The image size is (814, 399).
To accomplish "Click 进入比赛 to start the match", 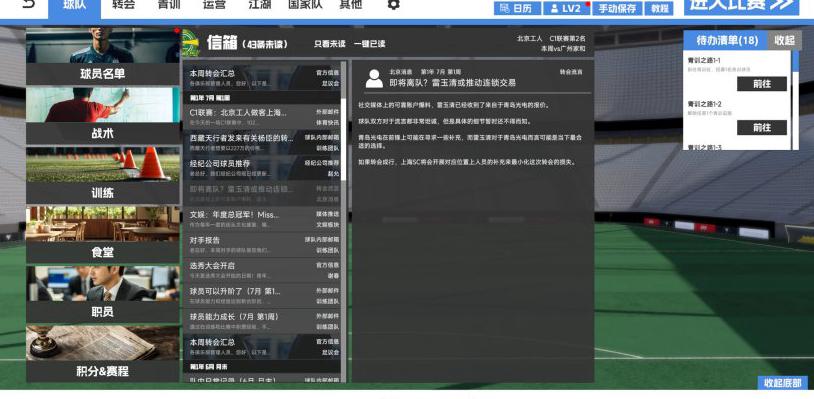I will (742, 6).
